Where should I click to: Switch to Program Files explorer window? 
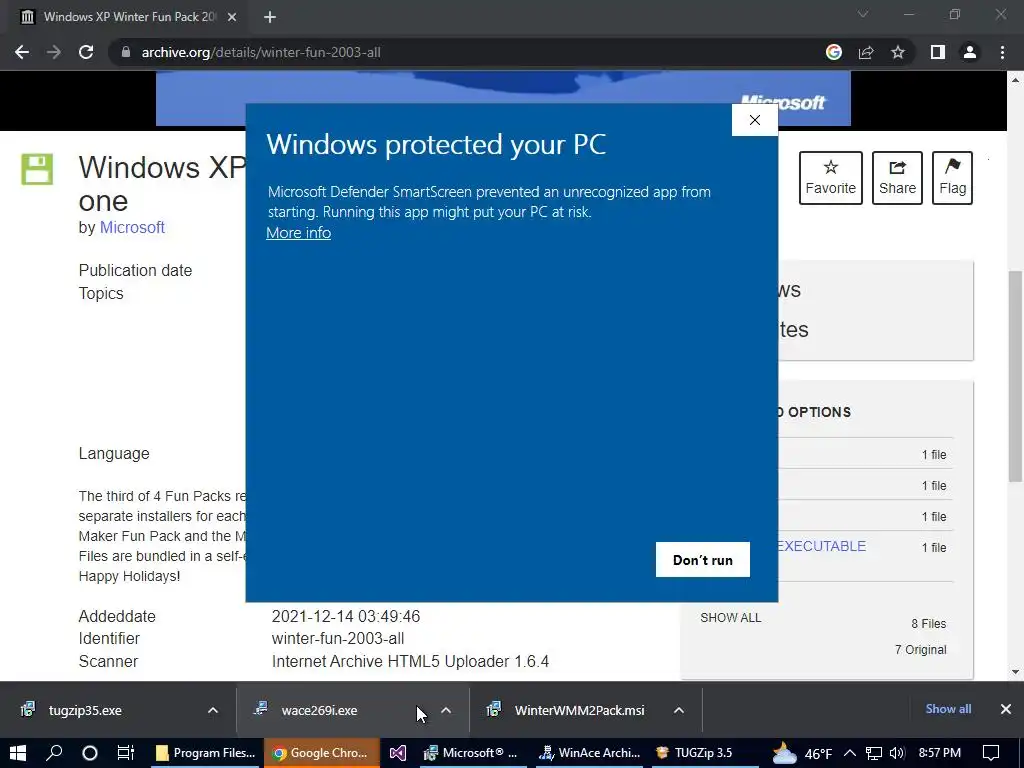pyautogui.click(x=205, y=753)
